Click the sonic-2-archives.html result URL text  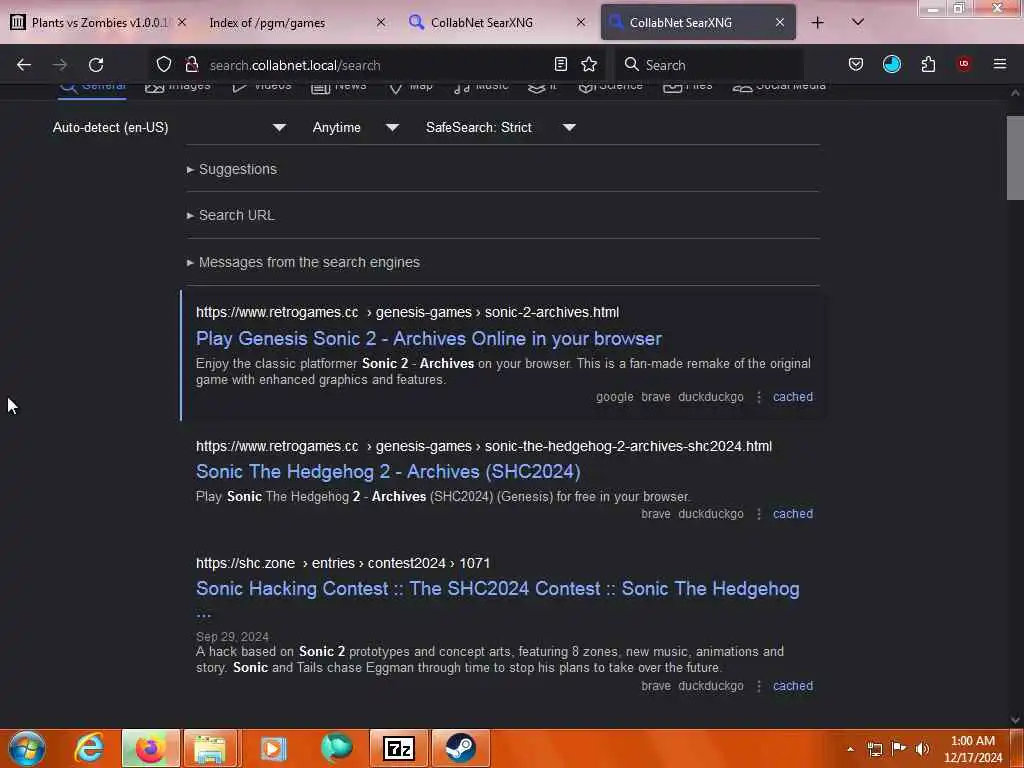pyautogui.click(x=408, y=312)
